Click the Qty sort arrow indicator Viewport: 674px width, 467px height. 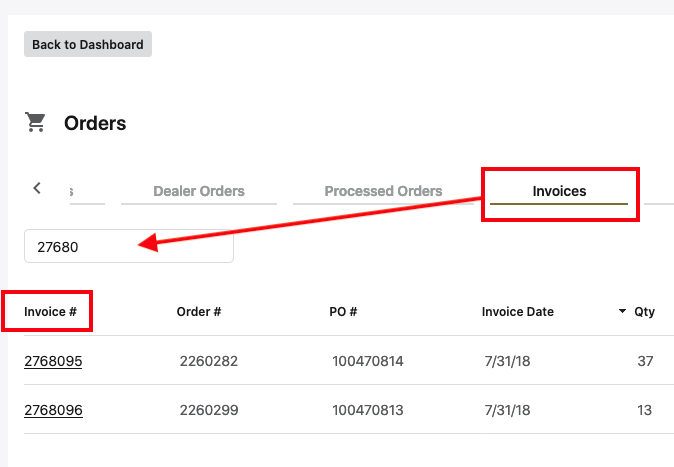pos(623,312)
